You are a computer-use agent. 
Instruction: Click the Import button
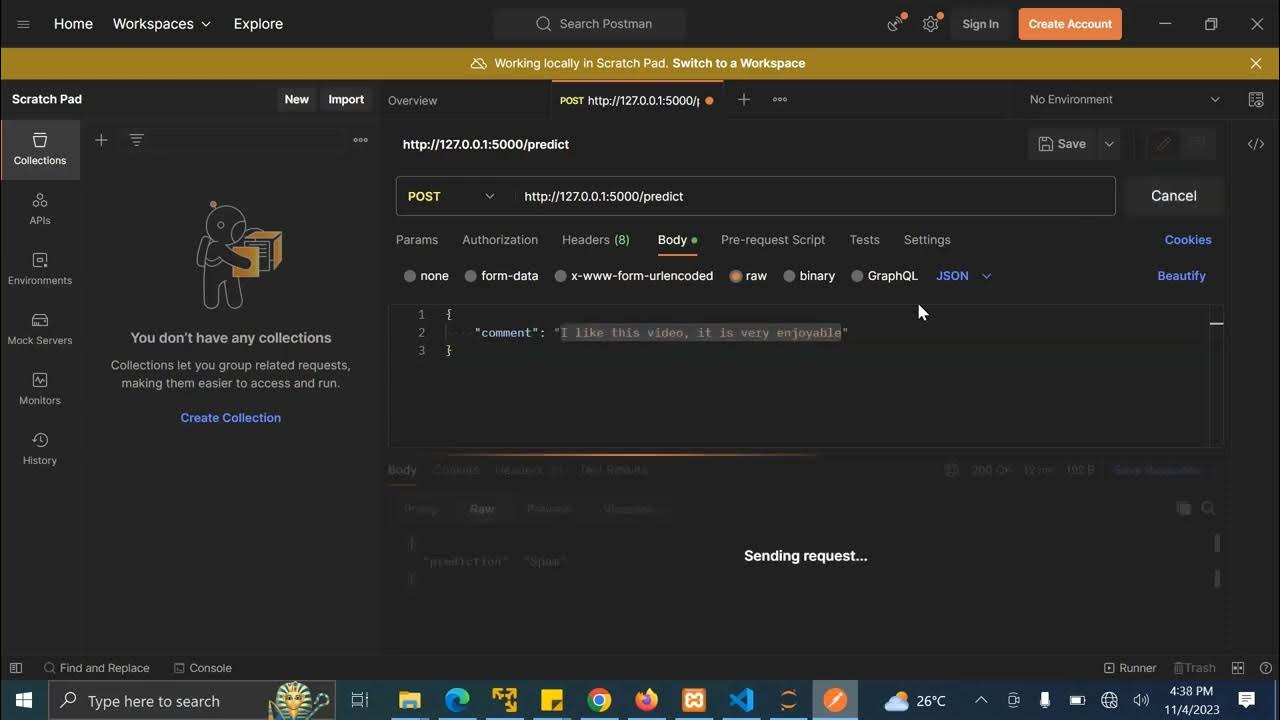[346, 99]
